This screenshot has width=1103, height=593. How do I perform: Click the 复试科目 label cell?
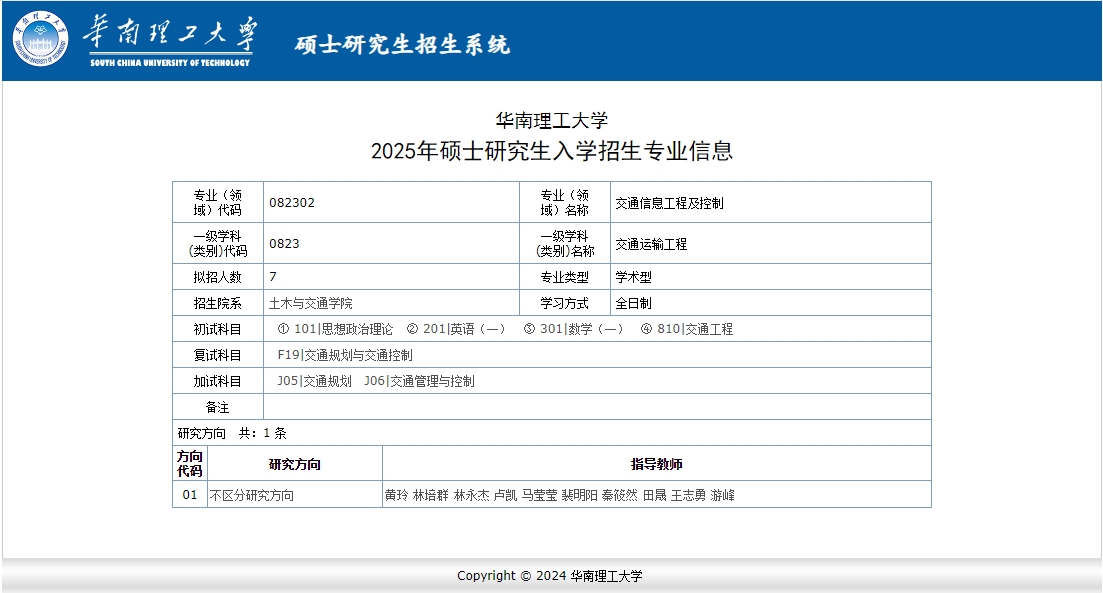tap(218, 355)
